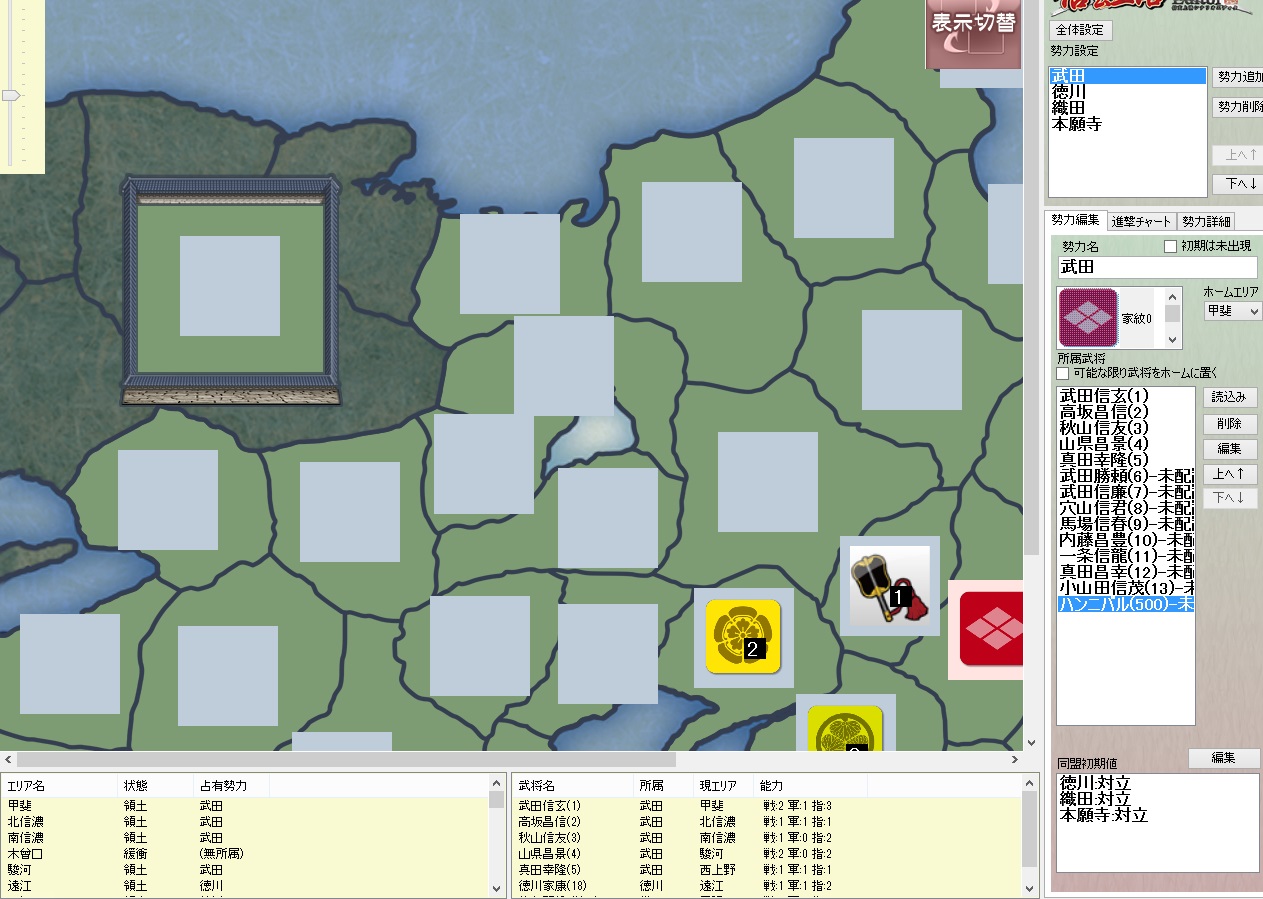Screen dimensions: 1263x899
Task: Select highlighted officer ハンニバル(500)
Action: pos(1126,604)
